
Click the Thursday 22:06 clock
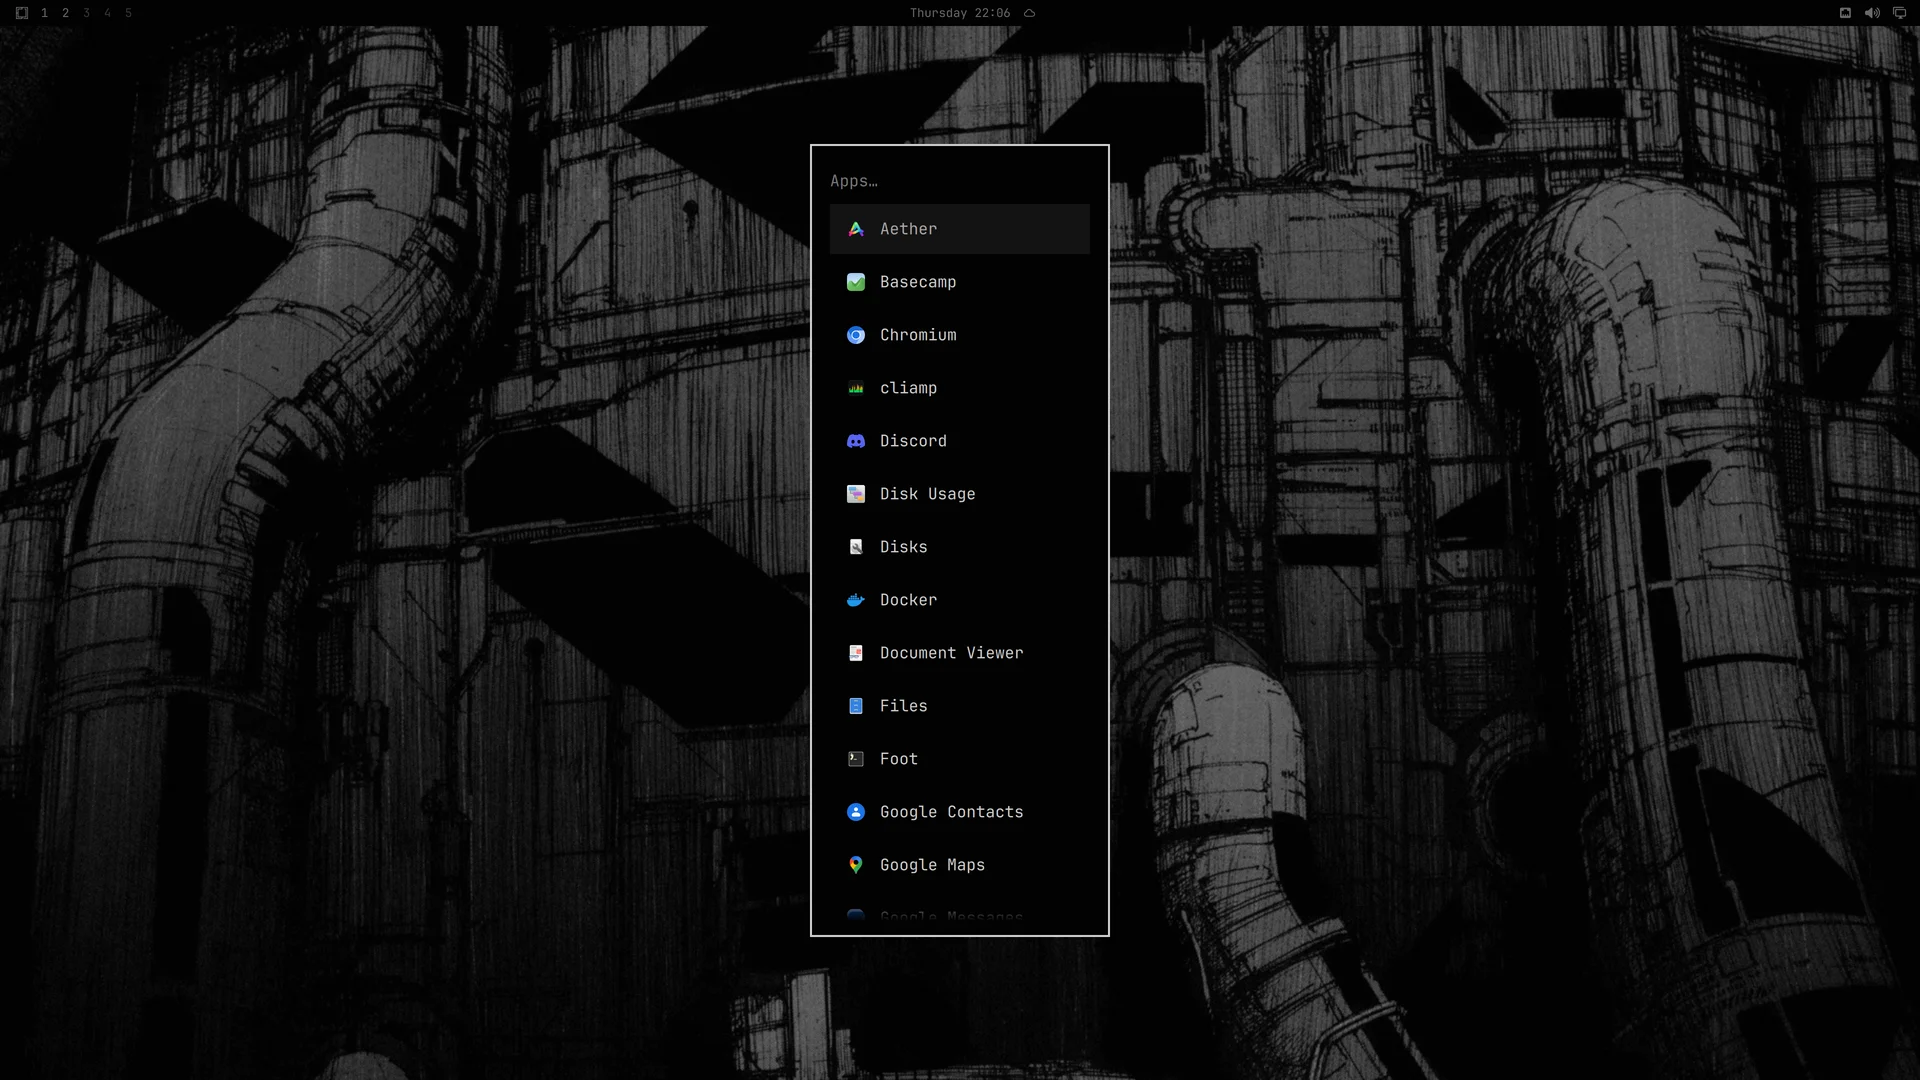point(960,13)
